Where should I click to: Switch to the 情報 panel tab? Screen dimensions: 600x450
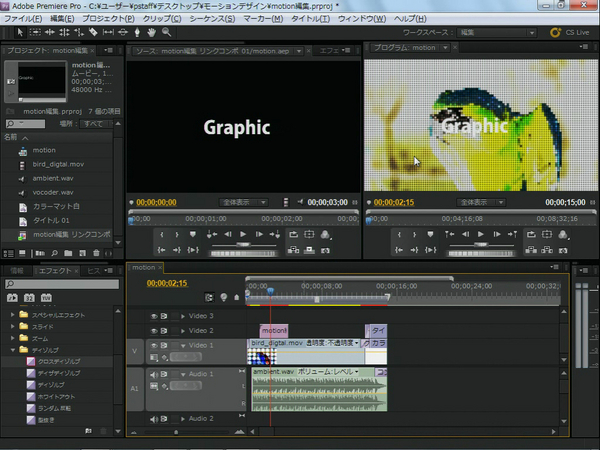tap(17, 270)
